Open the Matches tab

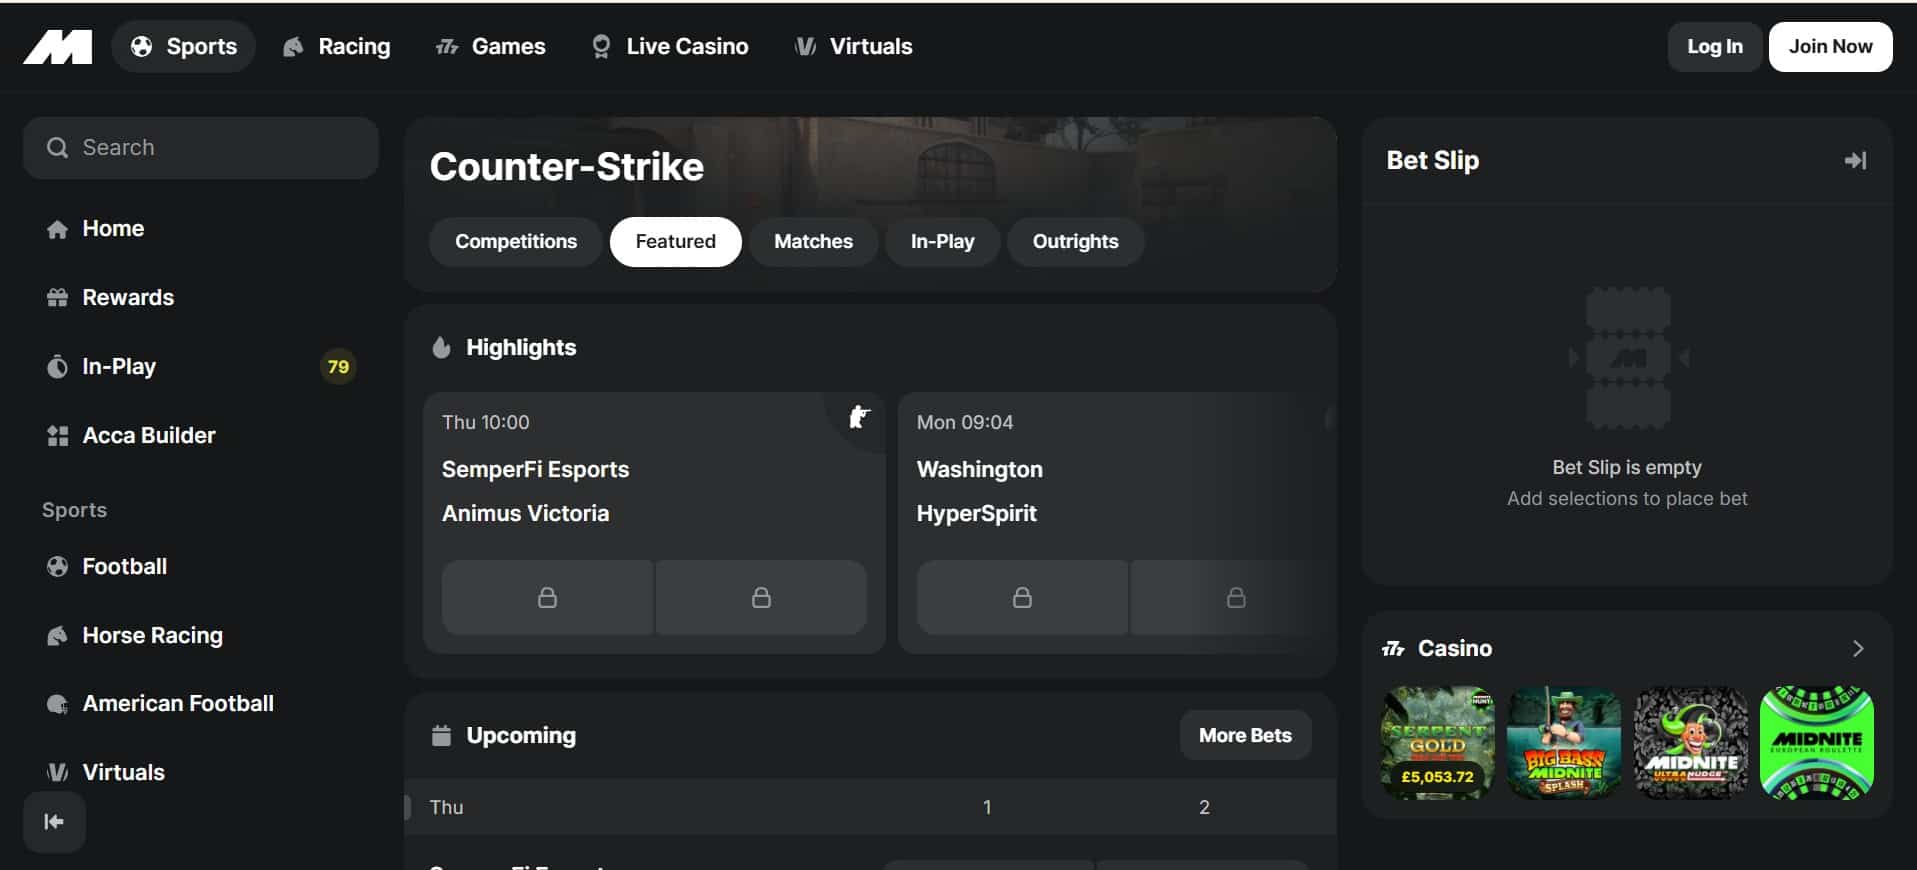813,242
